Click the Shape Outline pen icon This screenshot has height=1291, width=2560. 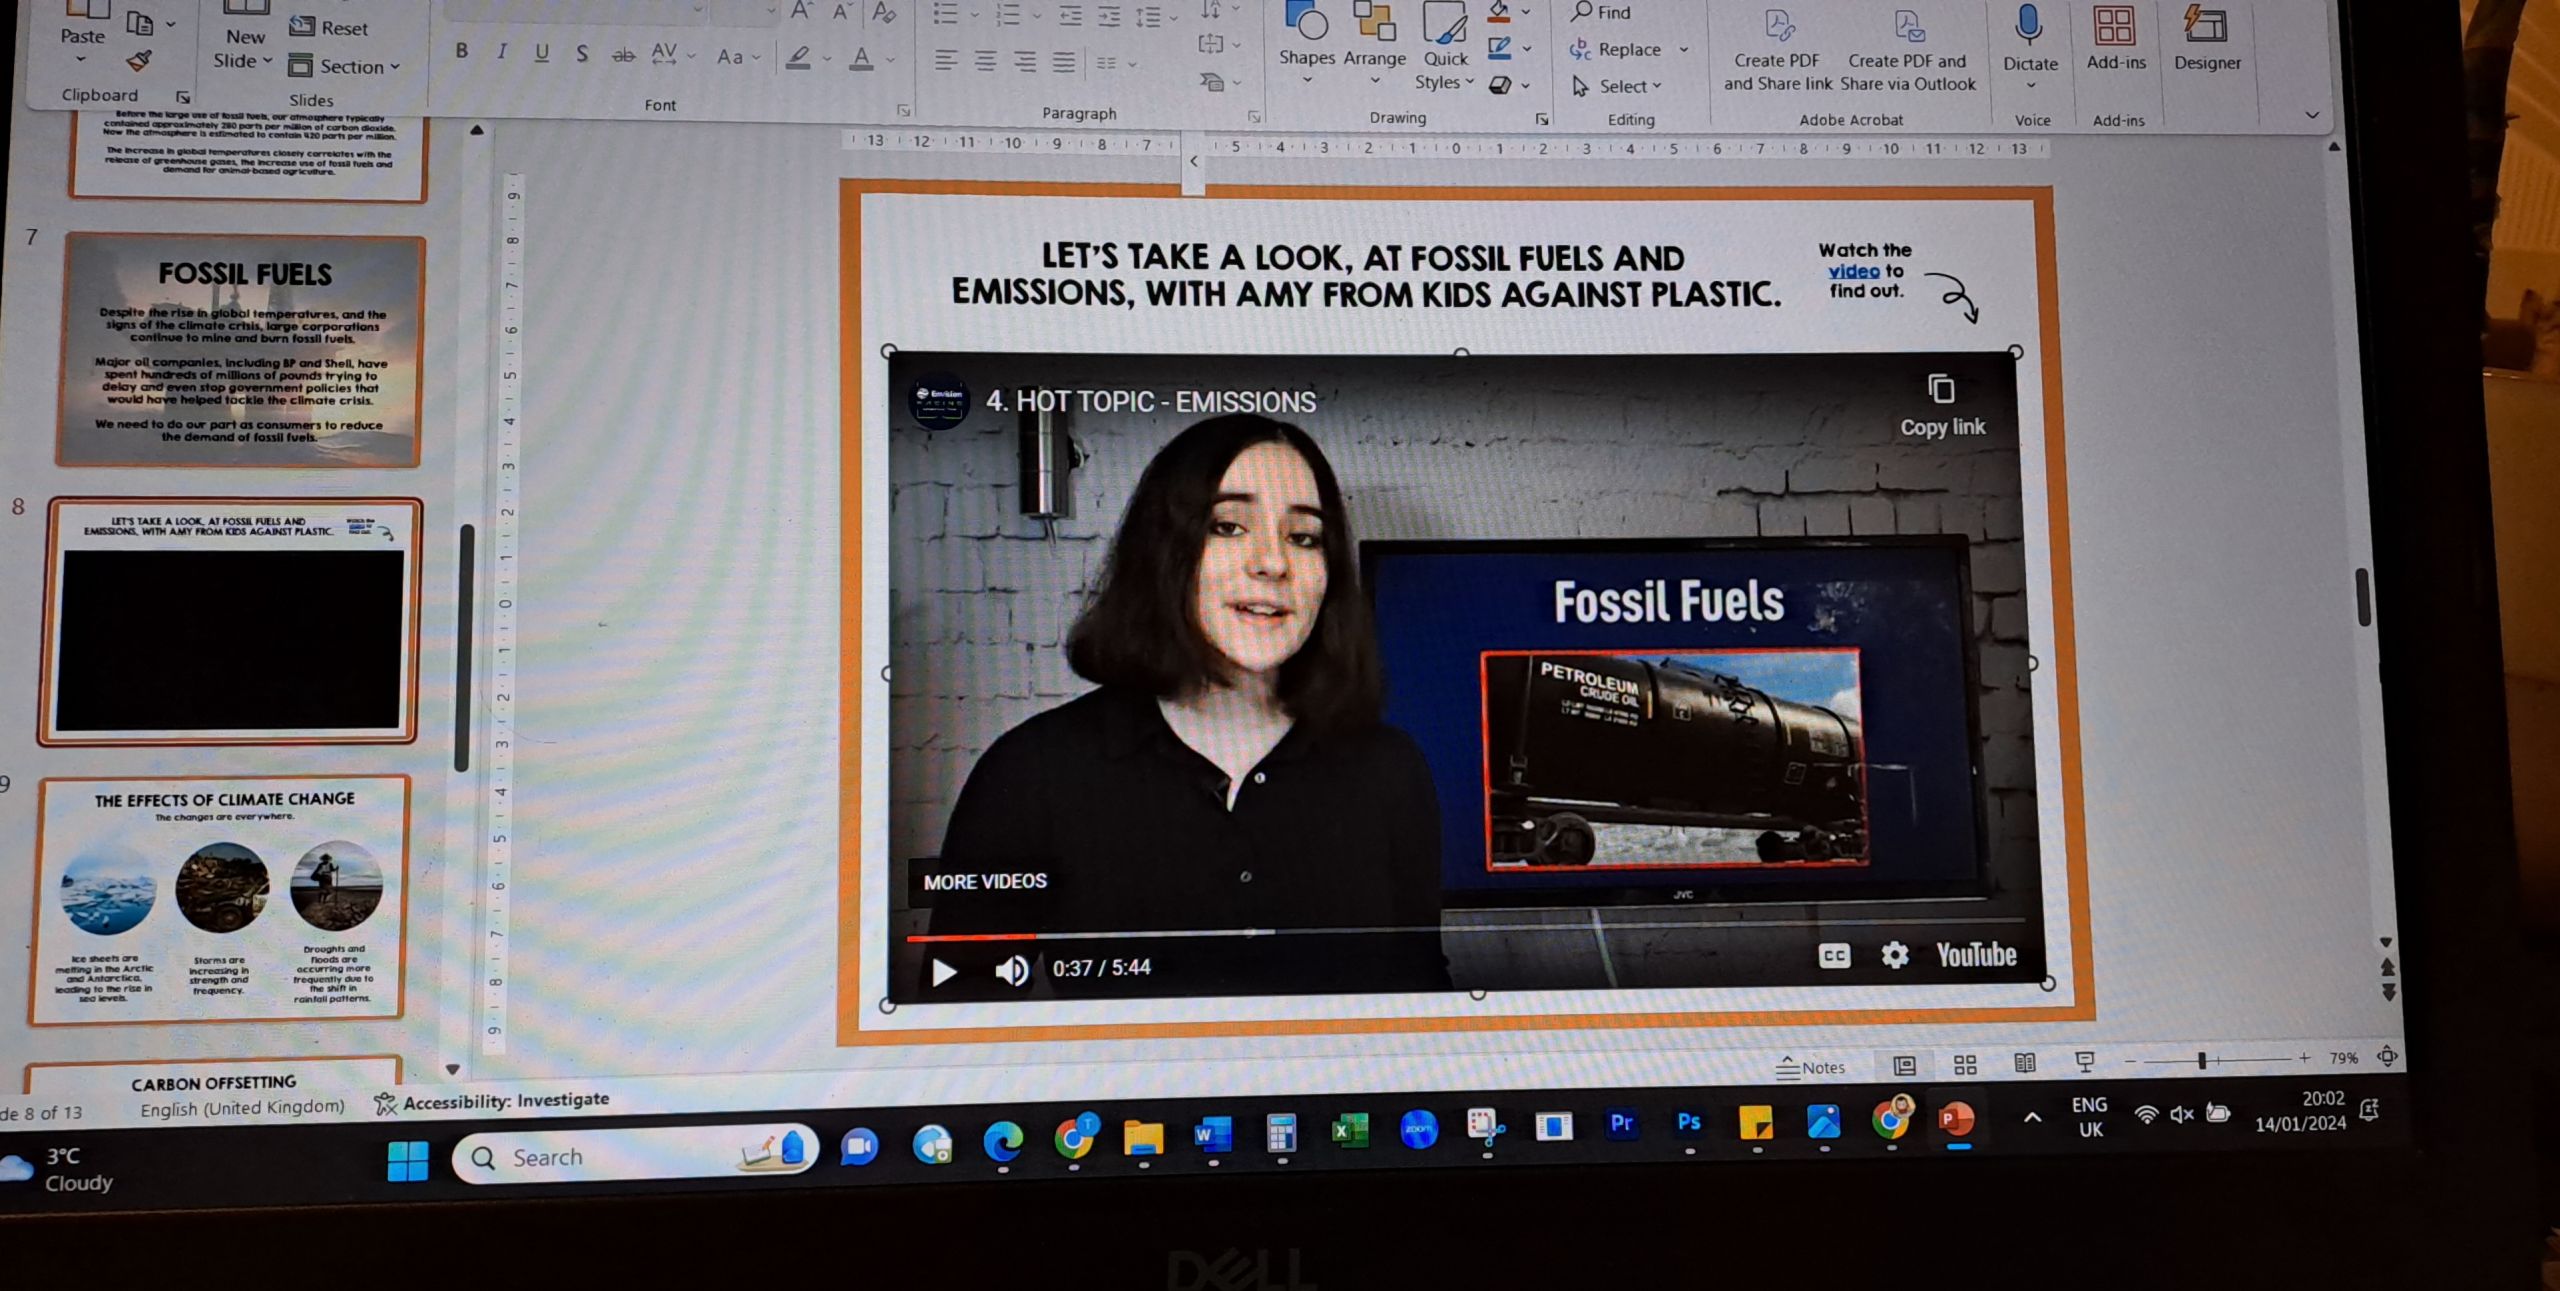pos(1499,48)
